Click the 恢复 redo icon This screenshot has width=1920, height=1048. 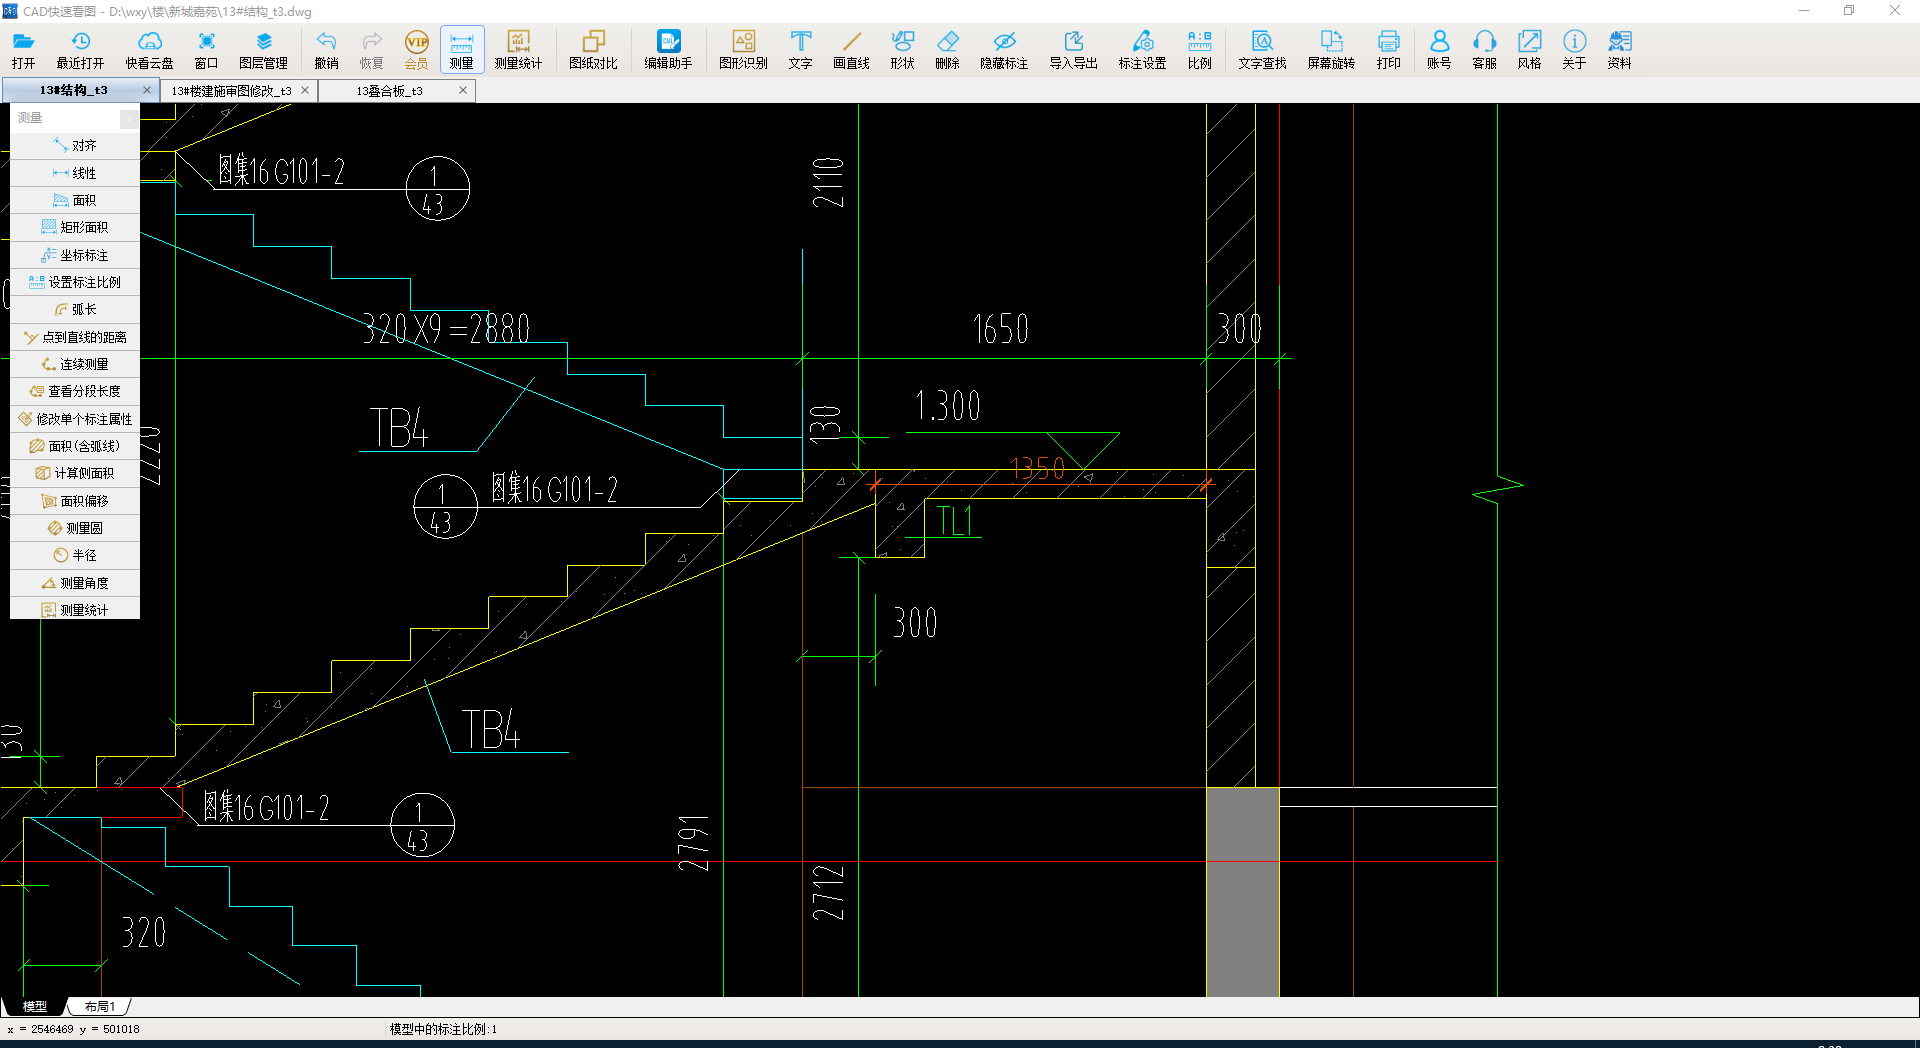(371, 49)
